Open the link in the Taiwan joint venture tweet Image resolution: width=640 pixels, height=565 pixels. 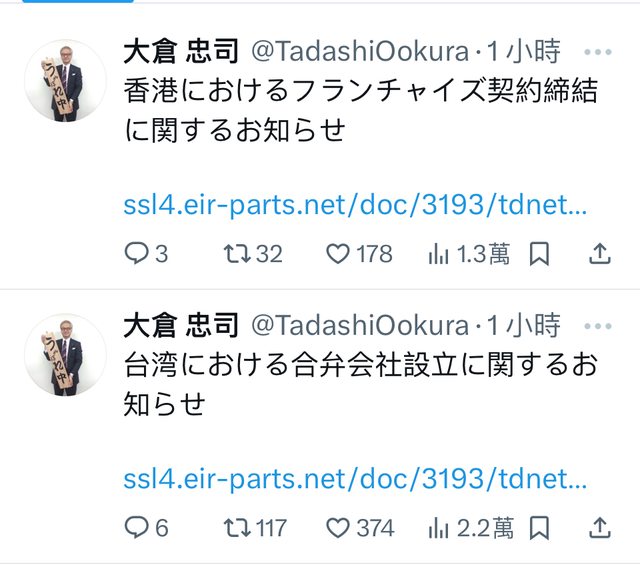356,479
